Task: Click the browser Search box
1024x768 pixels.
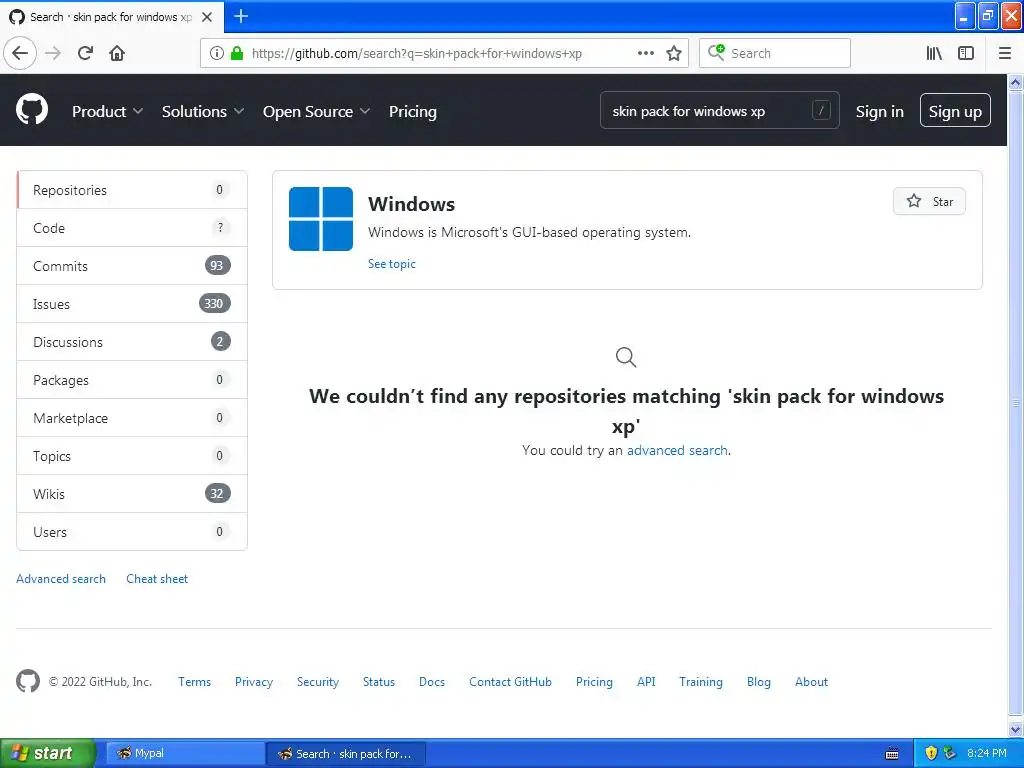Action: coord(775,53)
